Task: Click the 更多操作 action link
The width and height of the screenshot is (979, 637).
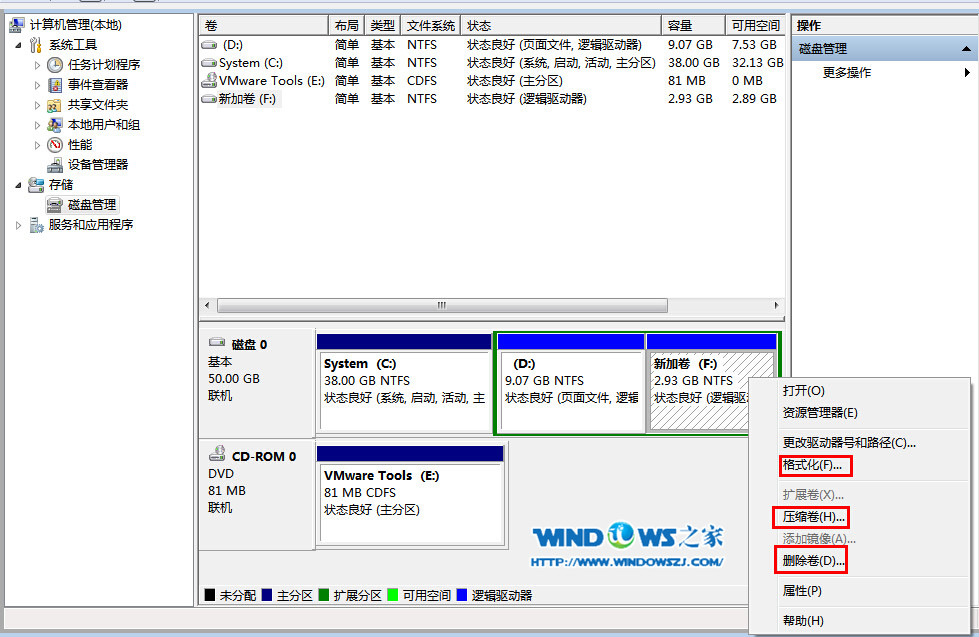Action: tap(847, 72)
